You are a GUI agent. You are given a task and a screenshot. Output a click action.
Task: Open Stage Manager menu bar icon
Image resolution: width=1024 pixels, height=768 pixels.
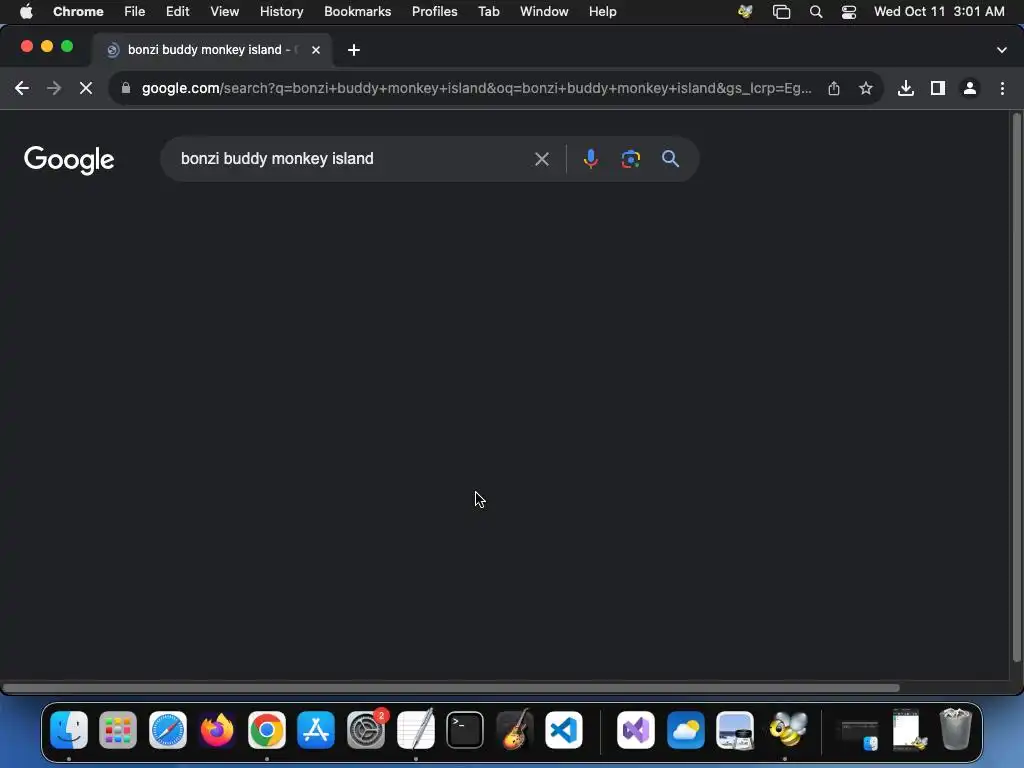point(782,12)
